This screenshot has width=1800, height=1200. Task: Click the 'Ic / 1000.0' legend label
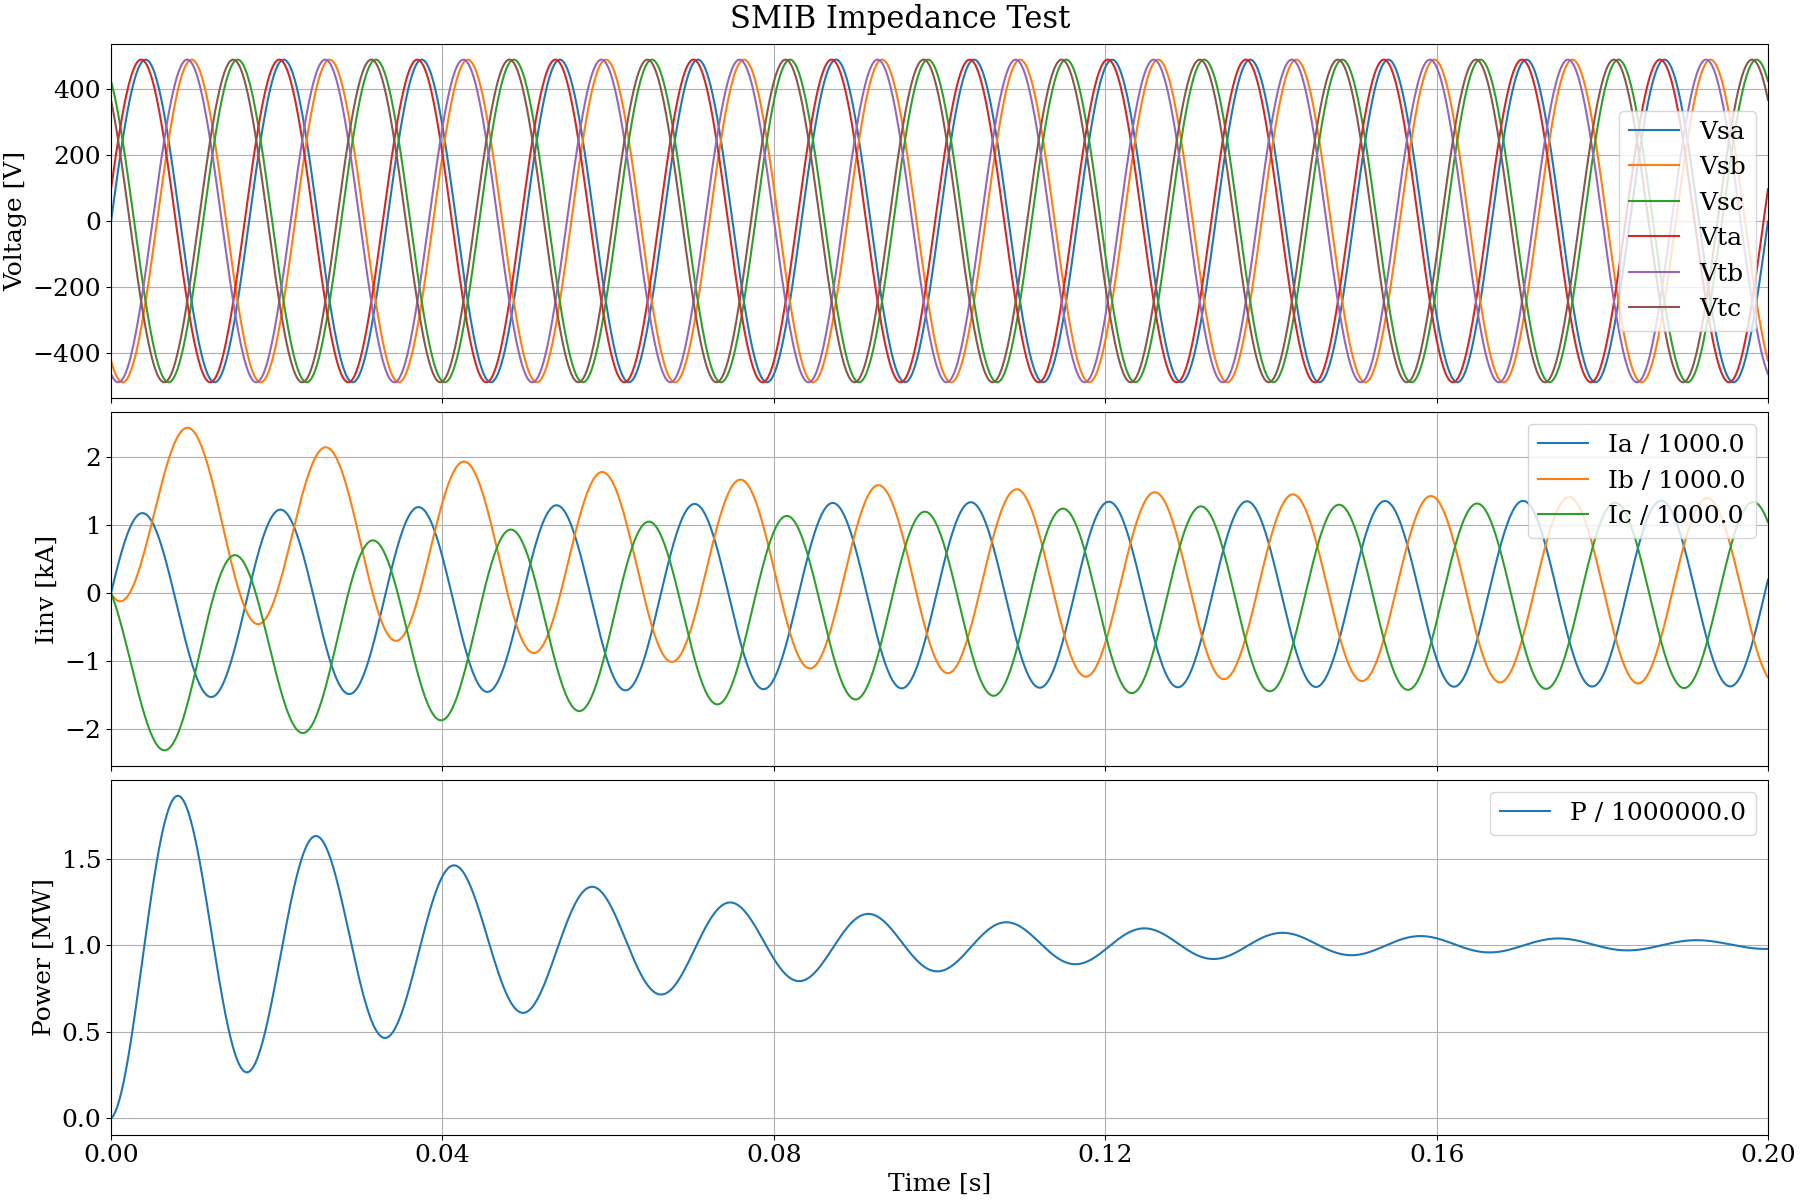click(1675, 514)
